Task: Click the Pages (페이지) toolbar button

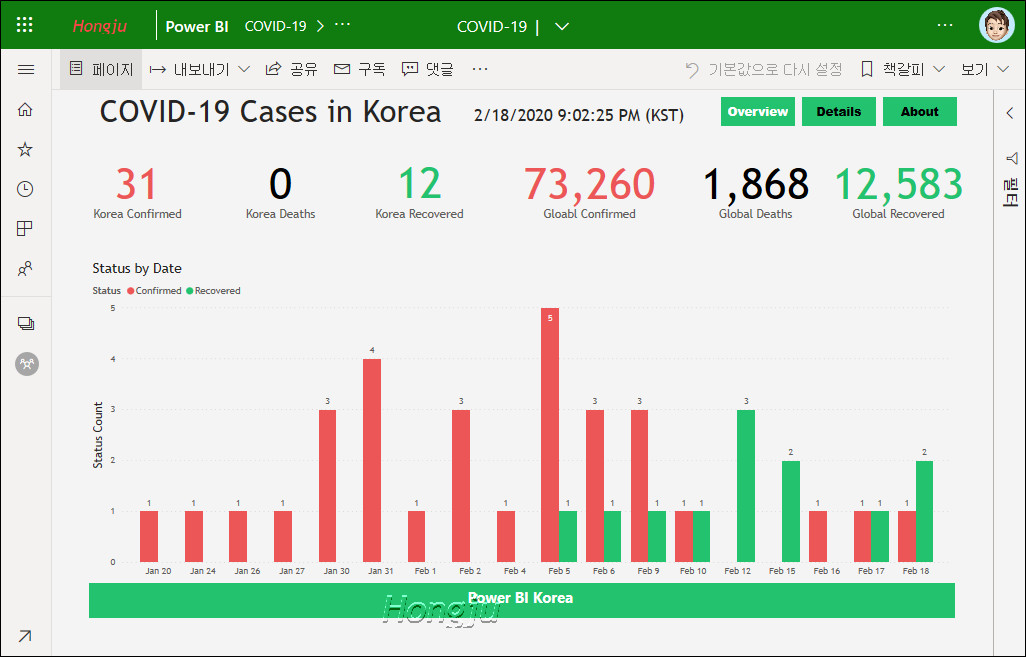Action: tap(101, 69)
